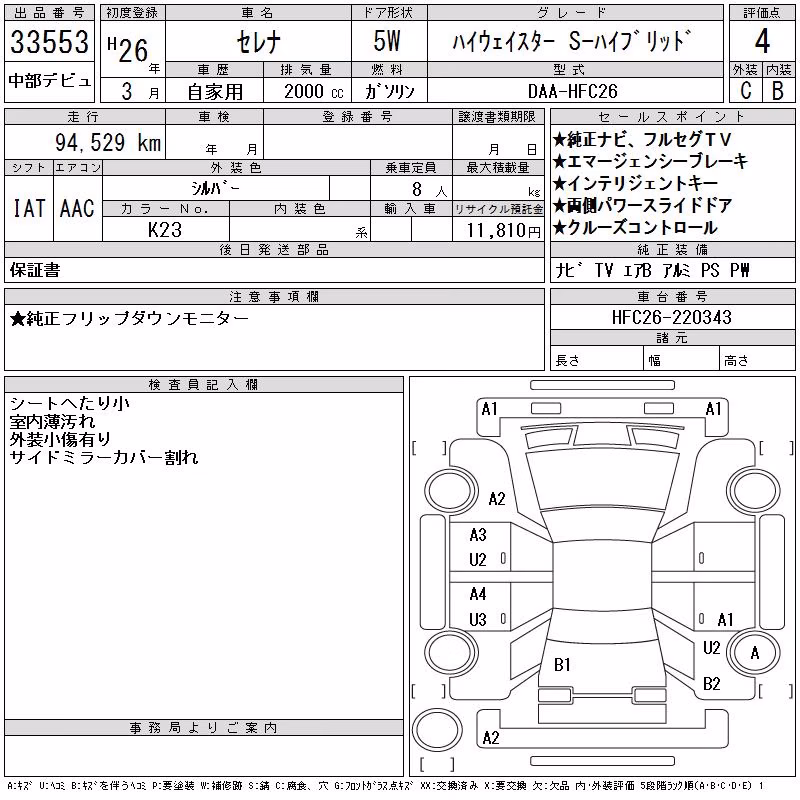Select ★クルーズコントロール sales point

coord(635,228)
